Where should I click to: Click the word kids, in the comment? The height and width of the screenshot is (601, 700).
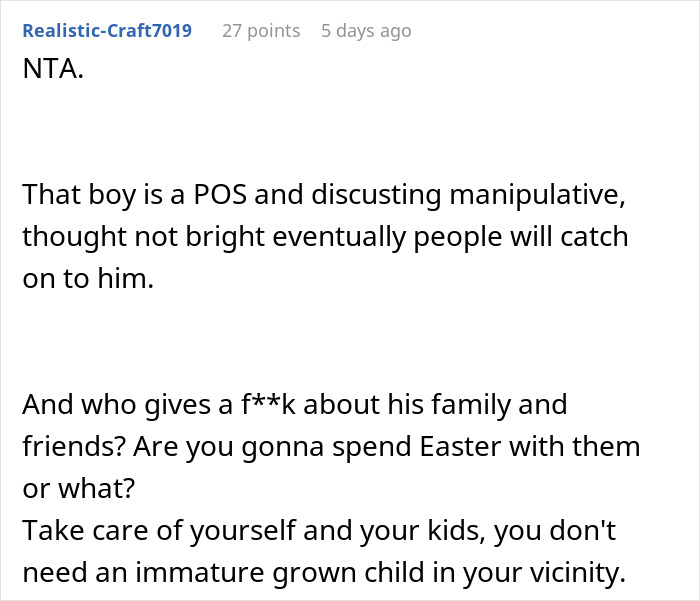coord(457,530)
